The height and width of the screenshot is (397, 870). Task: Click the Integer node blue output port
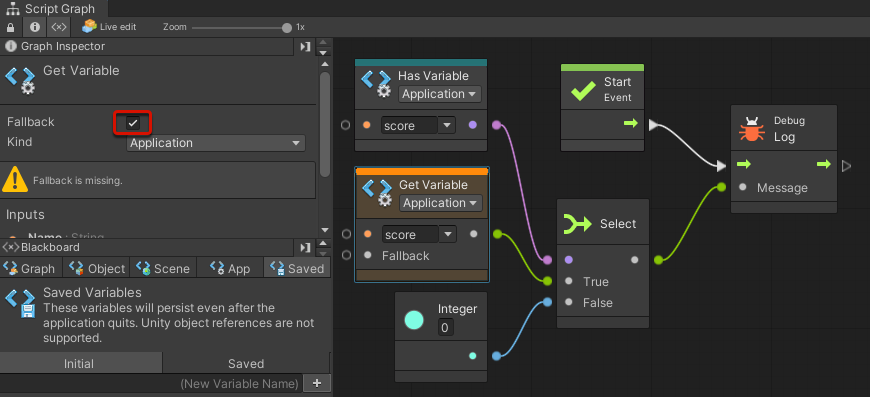497,356
